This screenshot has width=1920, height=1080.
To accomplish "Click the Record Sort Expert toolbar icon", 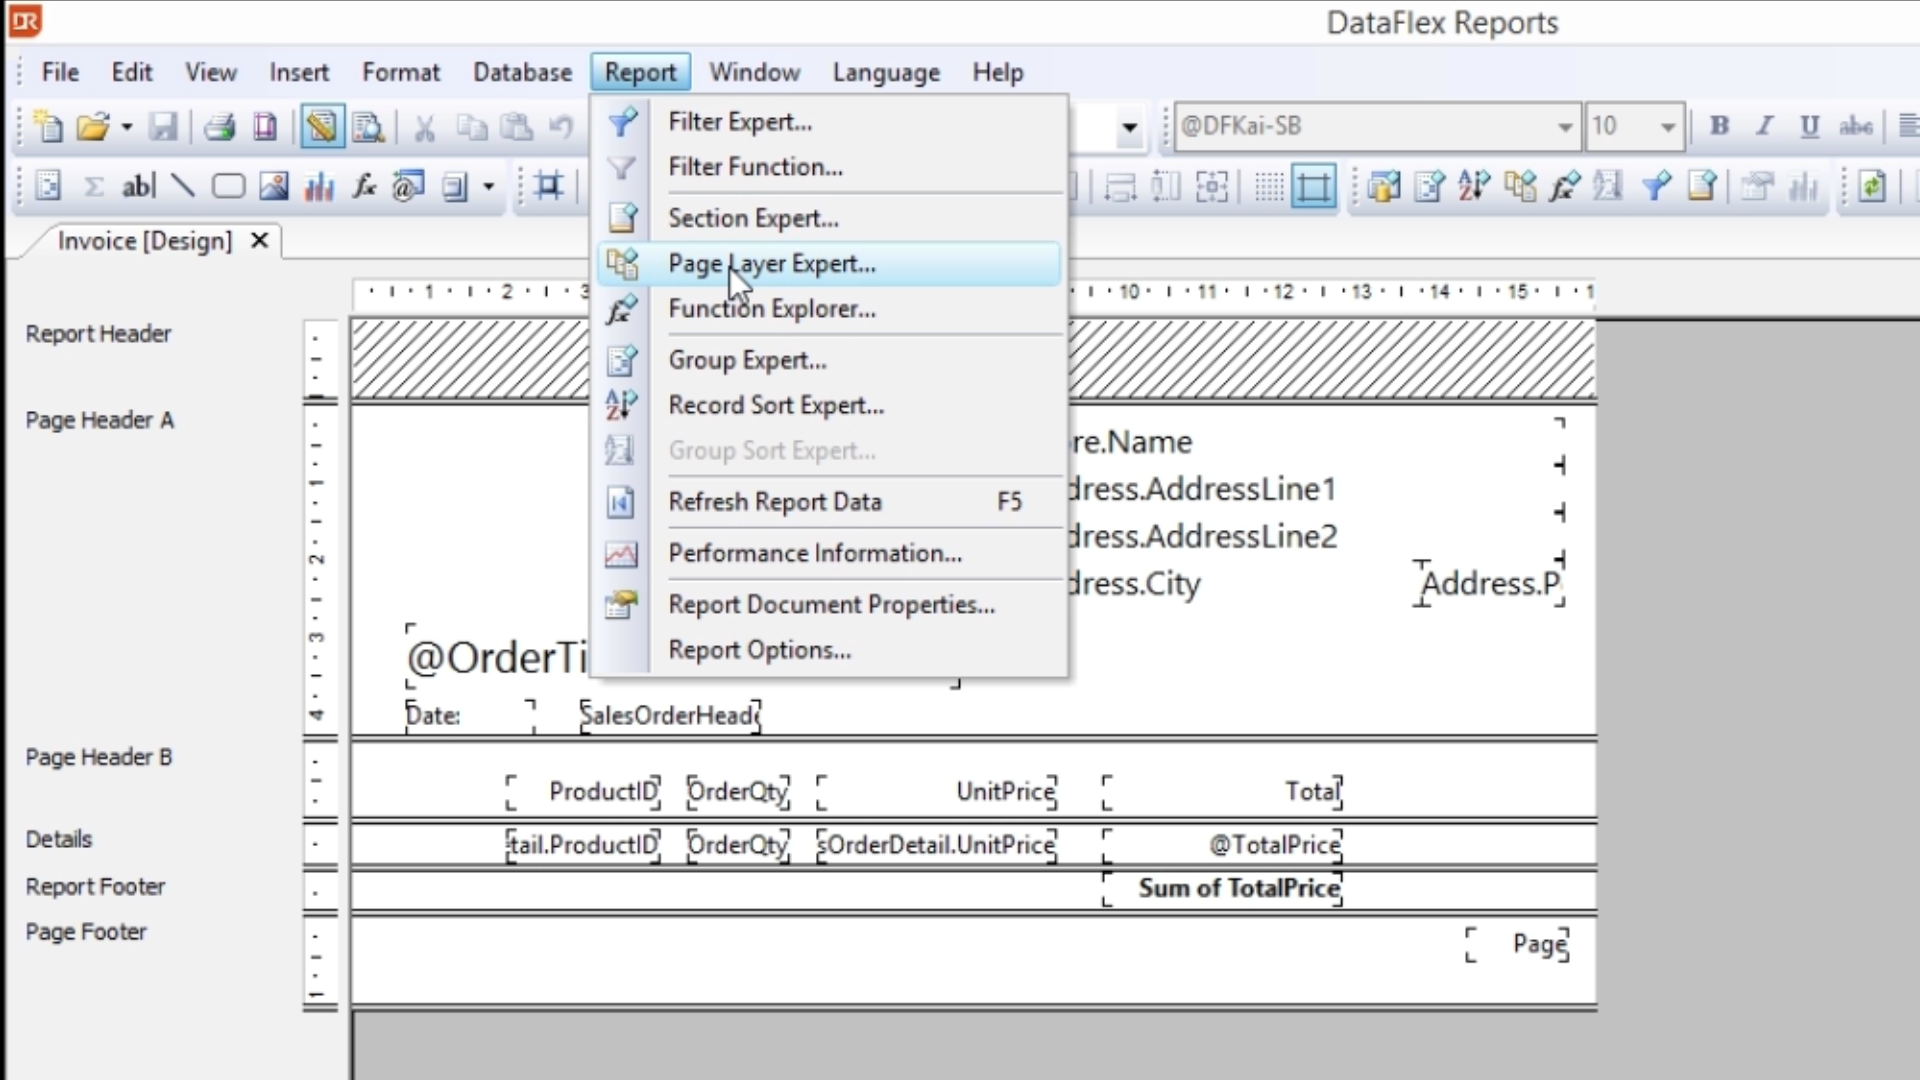I will pos(1474,186).
